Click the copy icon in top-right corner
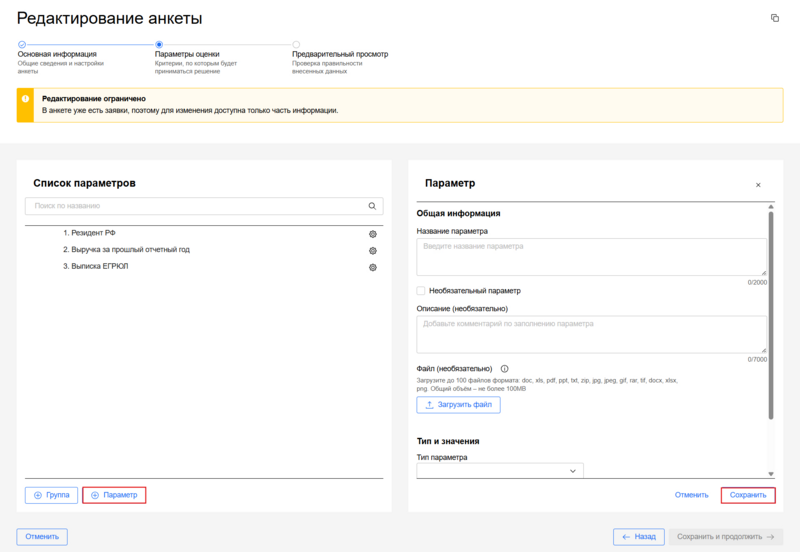Viewport: 800px width, 552px height. 774,18
